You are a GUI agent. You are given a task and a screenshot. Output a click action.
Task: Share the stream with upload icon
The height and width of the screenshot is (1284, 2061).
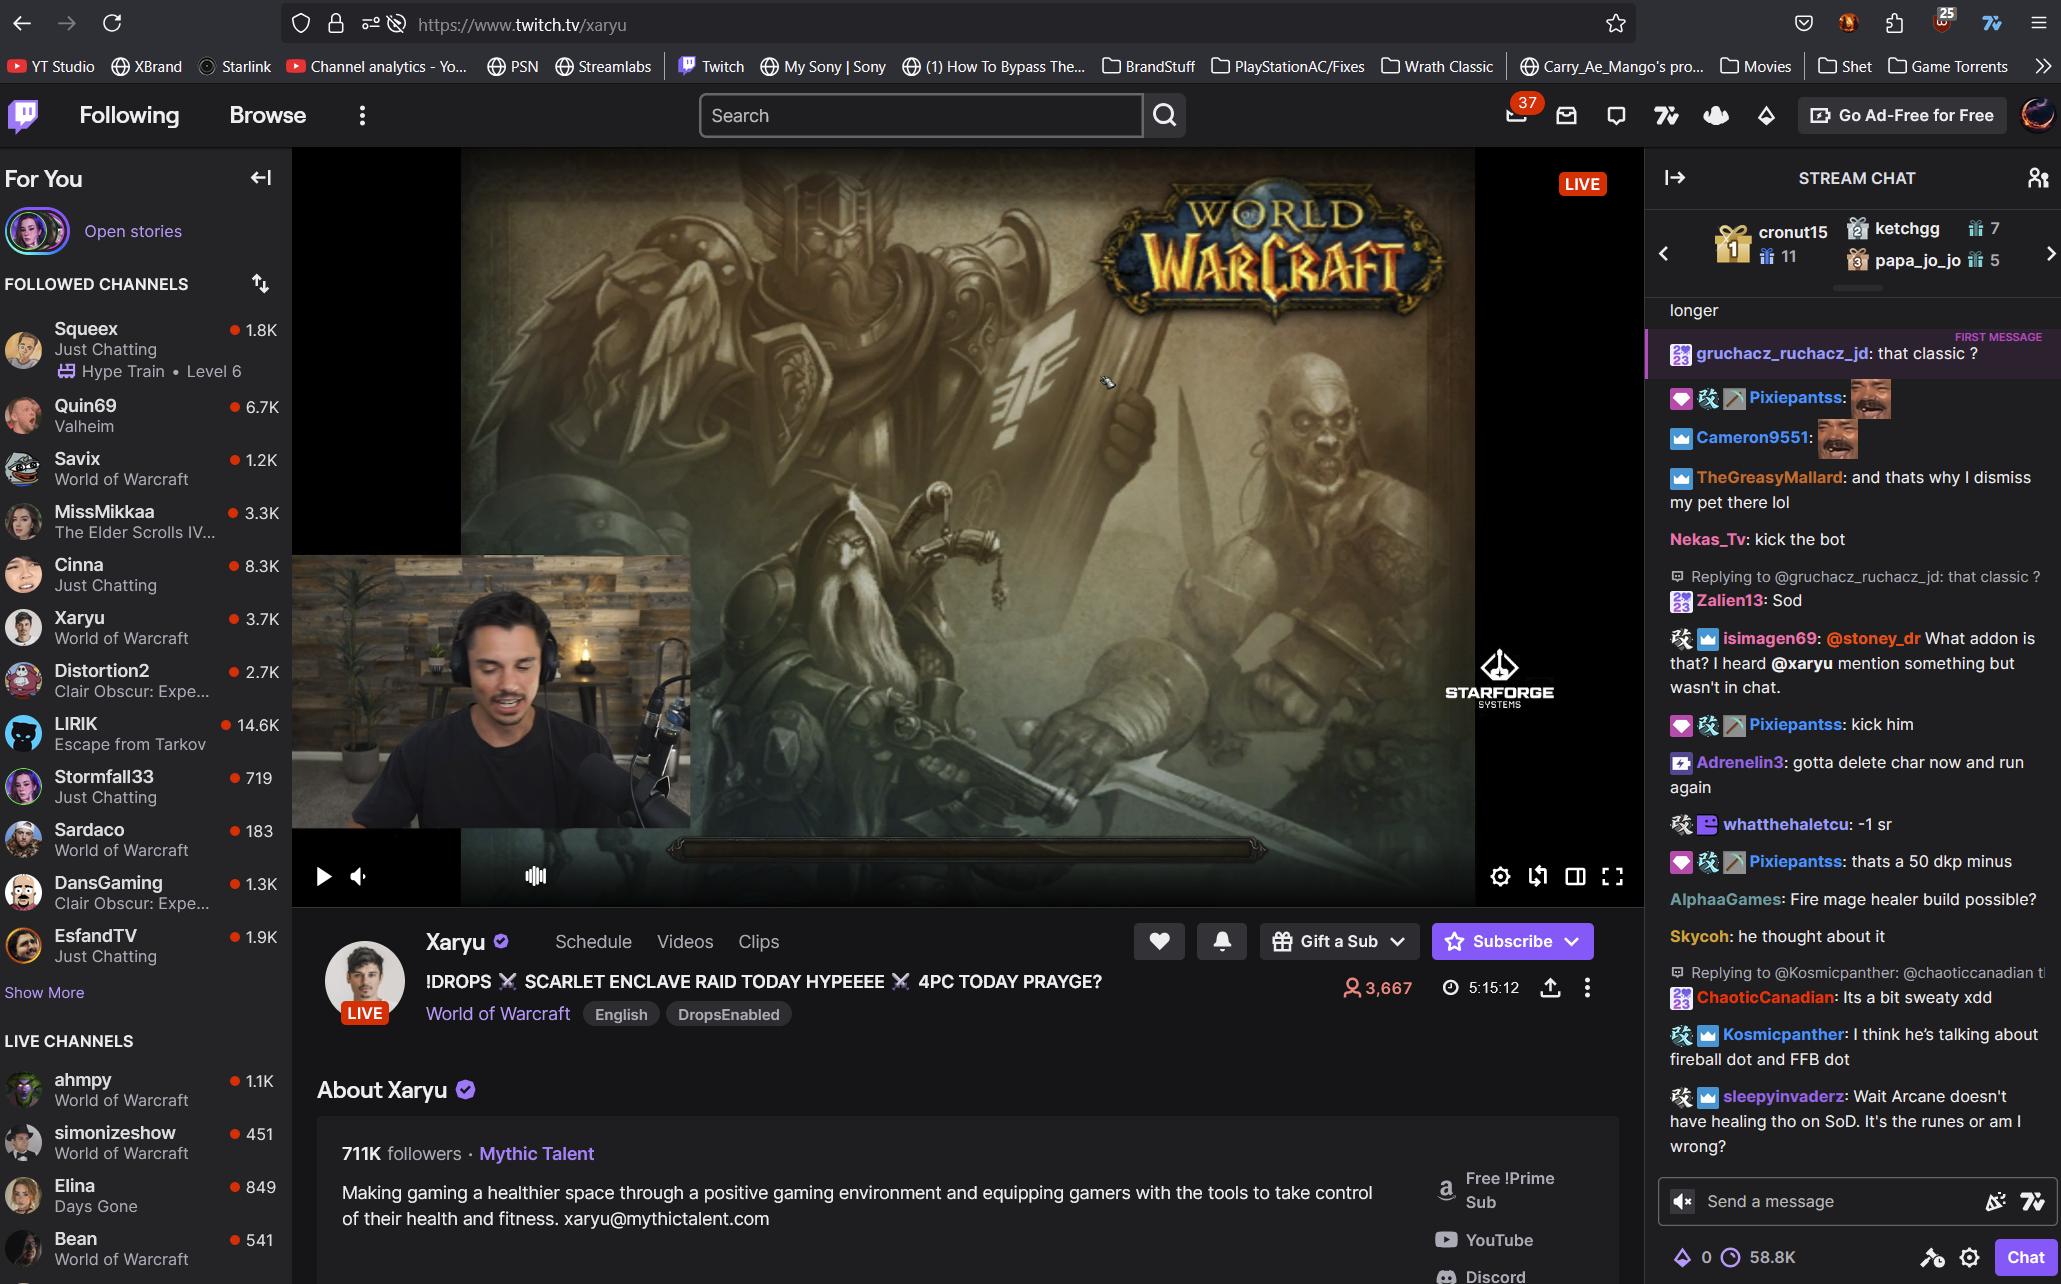click(1550, 988)
